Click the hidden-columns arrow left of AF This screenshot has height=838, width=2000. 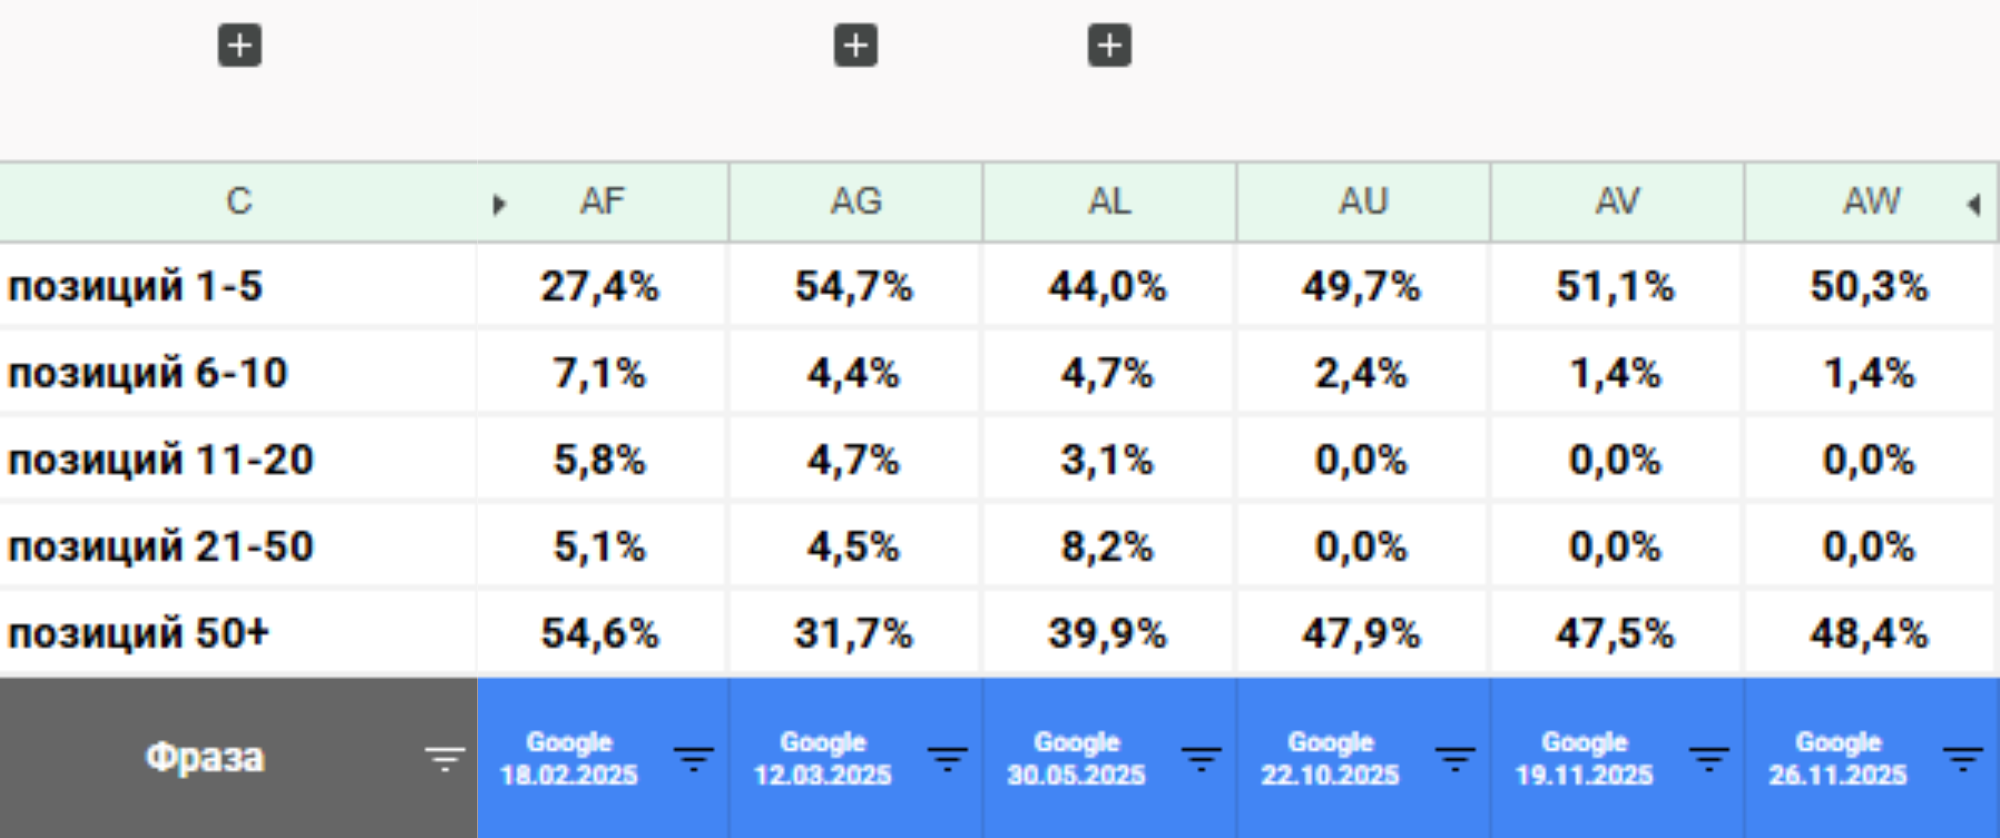coord(499,205)
